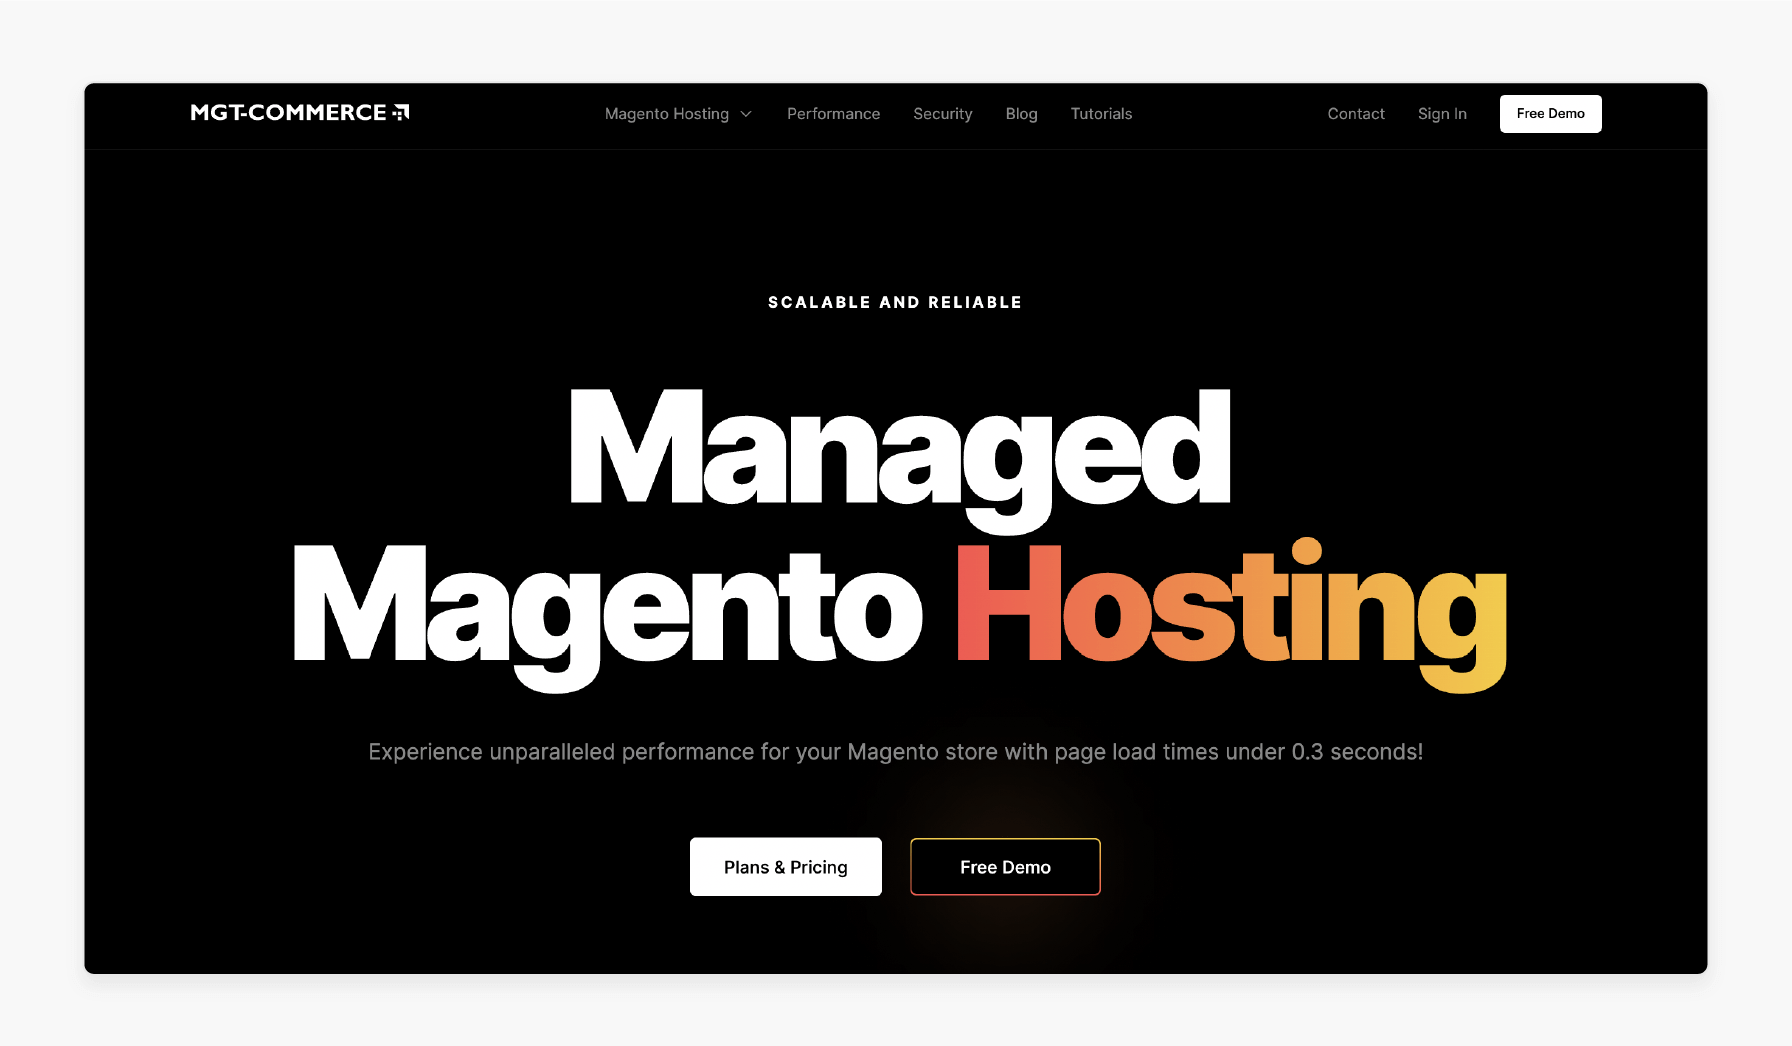Open the Security nav link
The width and height of the screenshot is (1792, 1046).
[x=942, y=114]
